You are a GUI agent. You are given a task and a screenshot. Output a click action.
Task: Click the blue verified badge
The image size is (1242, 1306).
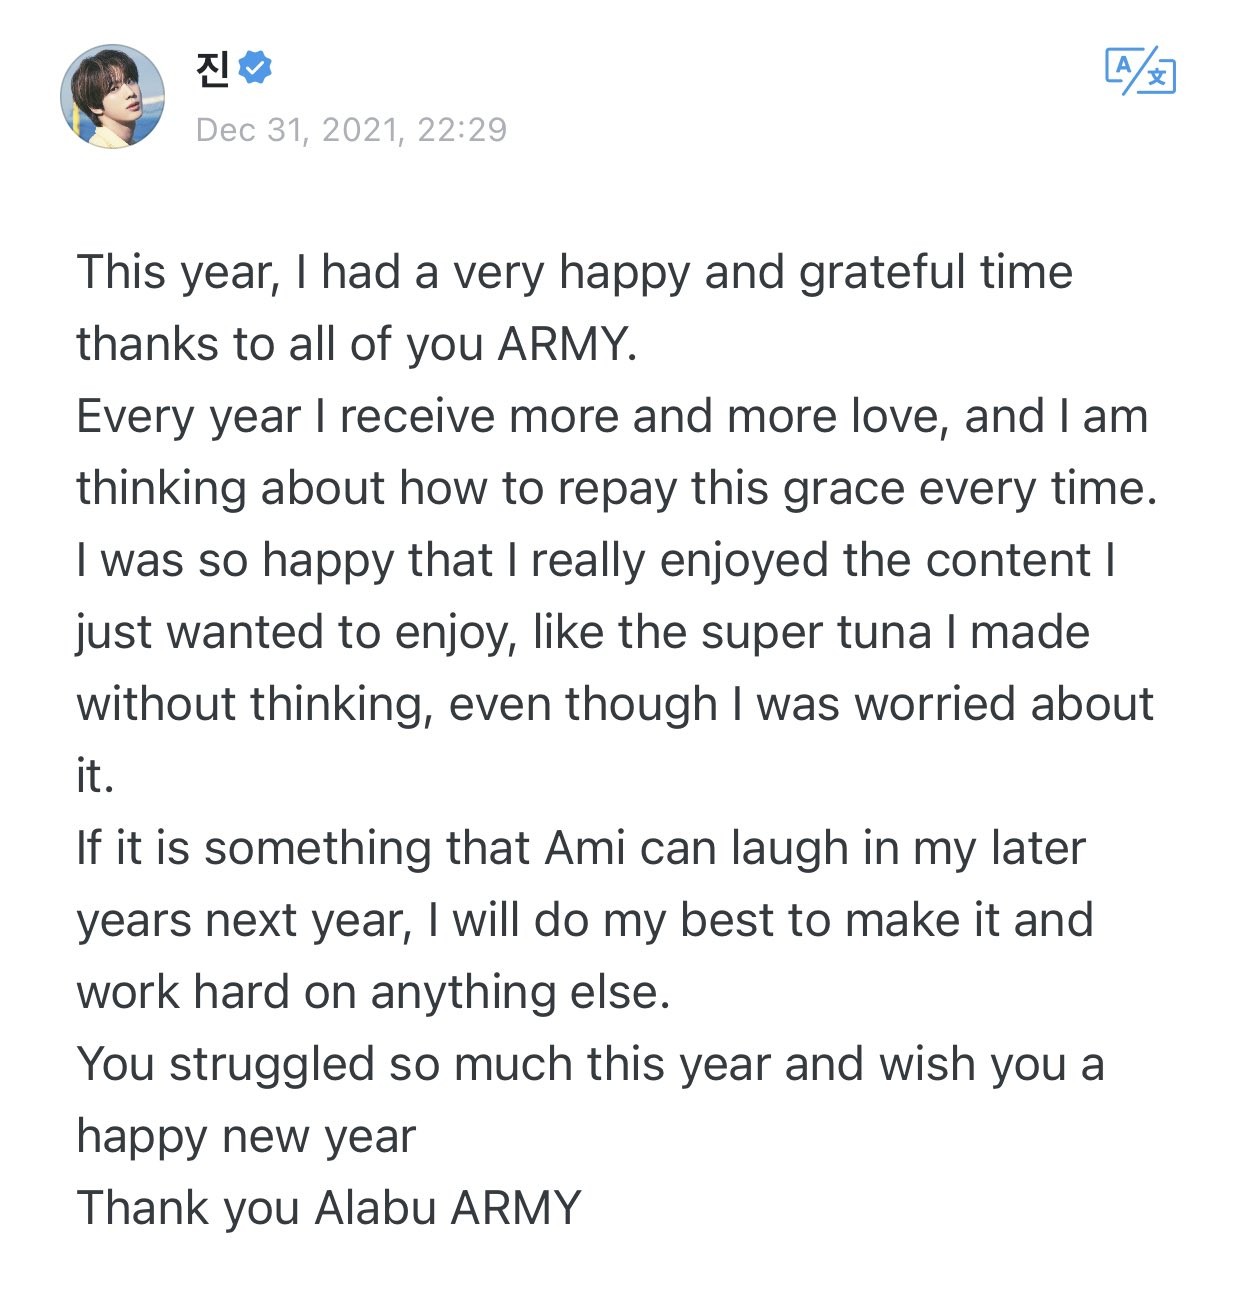click(256, 68)
